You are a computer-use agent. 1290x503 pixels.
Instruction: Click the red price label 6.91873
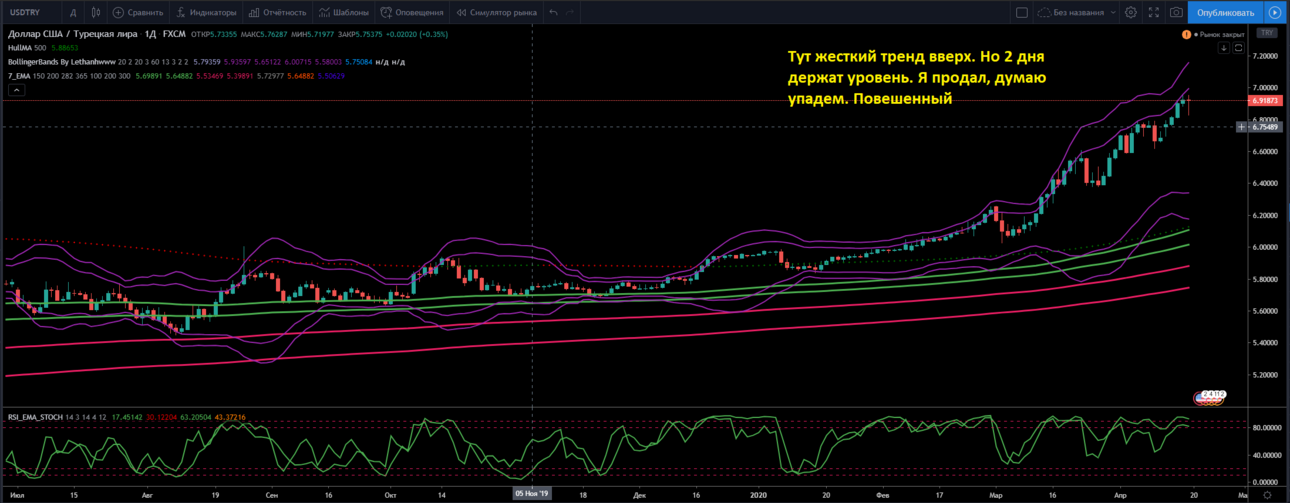click(x=1264, y=101)
